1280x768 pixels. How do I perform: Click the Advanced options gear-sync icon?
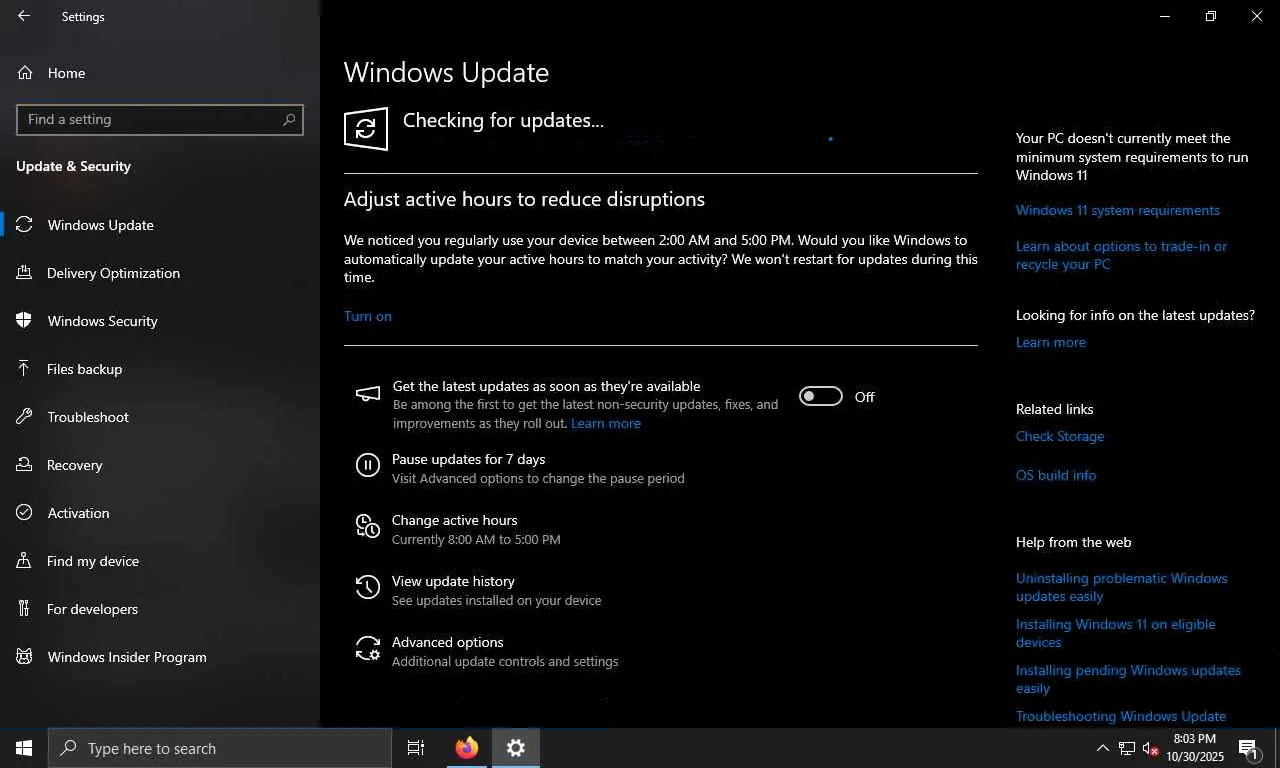pyautogui.click(x=368, y=648)
